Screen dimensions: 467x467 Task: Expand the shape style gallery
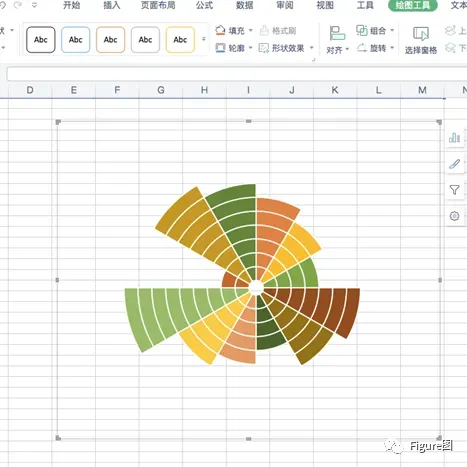pyautogui.click(x=204, y=39)
